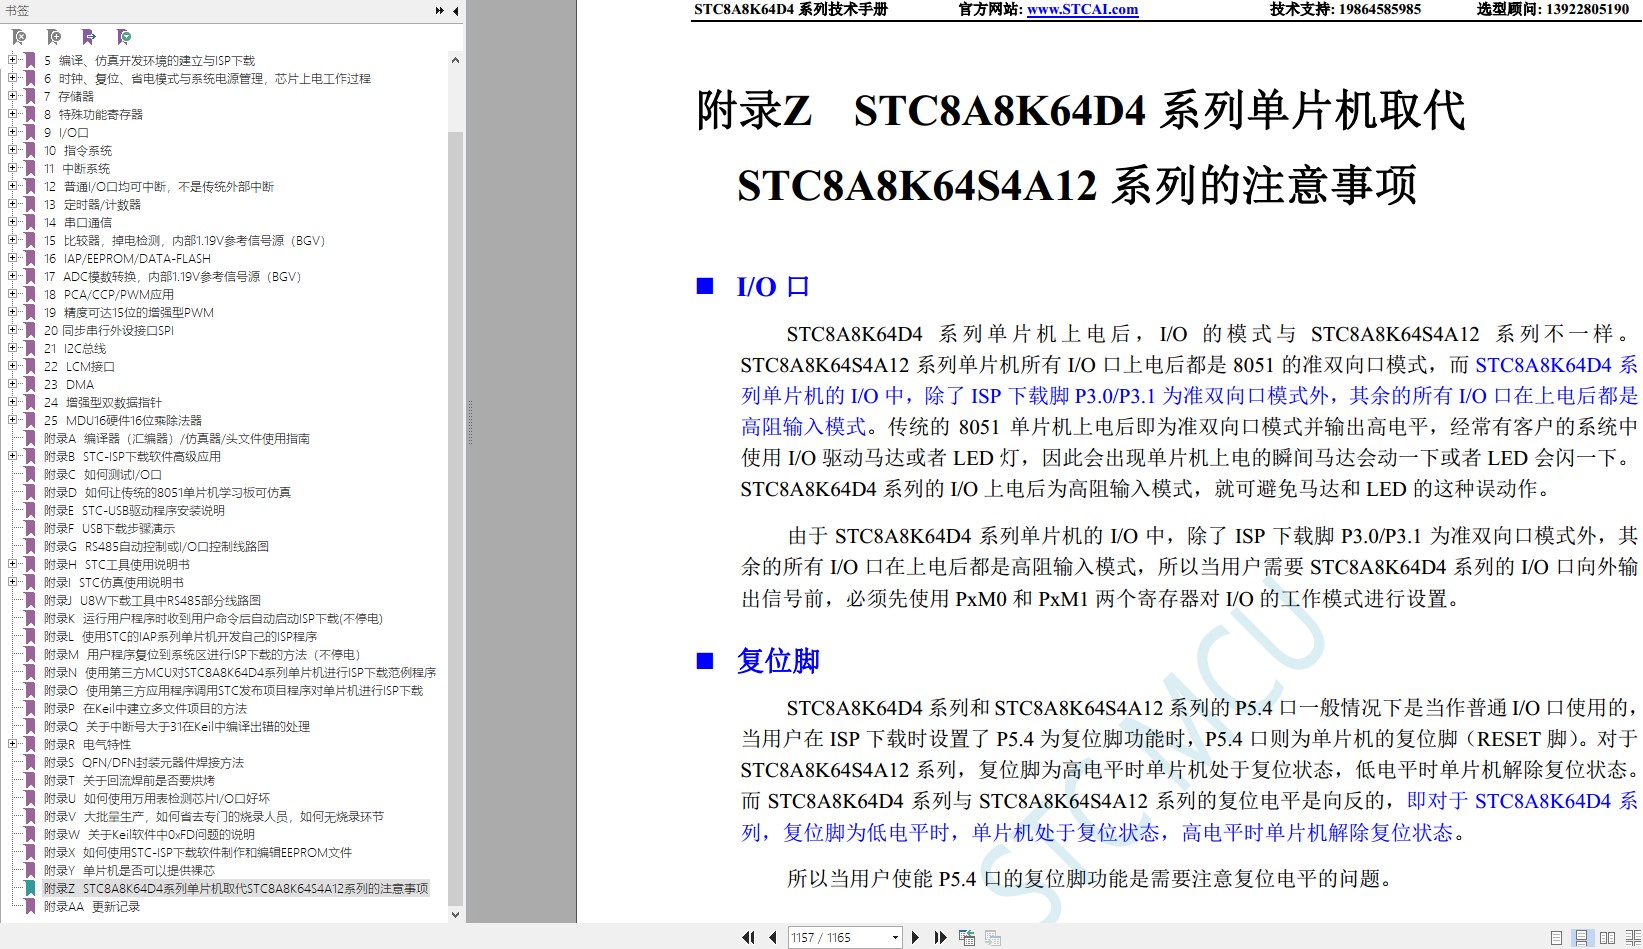Click the next view icon
Image resolution: width=1643 pixels, height=949 pixels.
click(993, 937)
